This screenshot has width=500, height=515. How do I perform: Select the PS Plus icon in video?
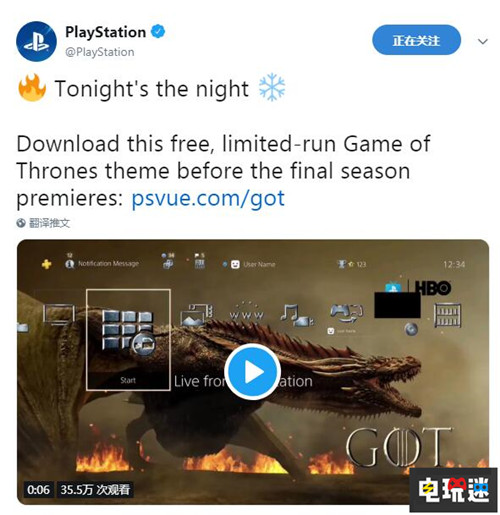point(46,264)
